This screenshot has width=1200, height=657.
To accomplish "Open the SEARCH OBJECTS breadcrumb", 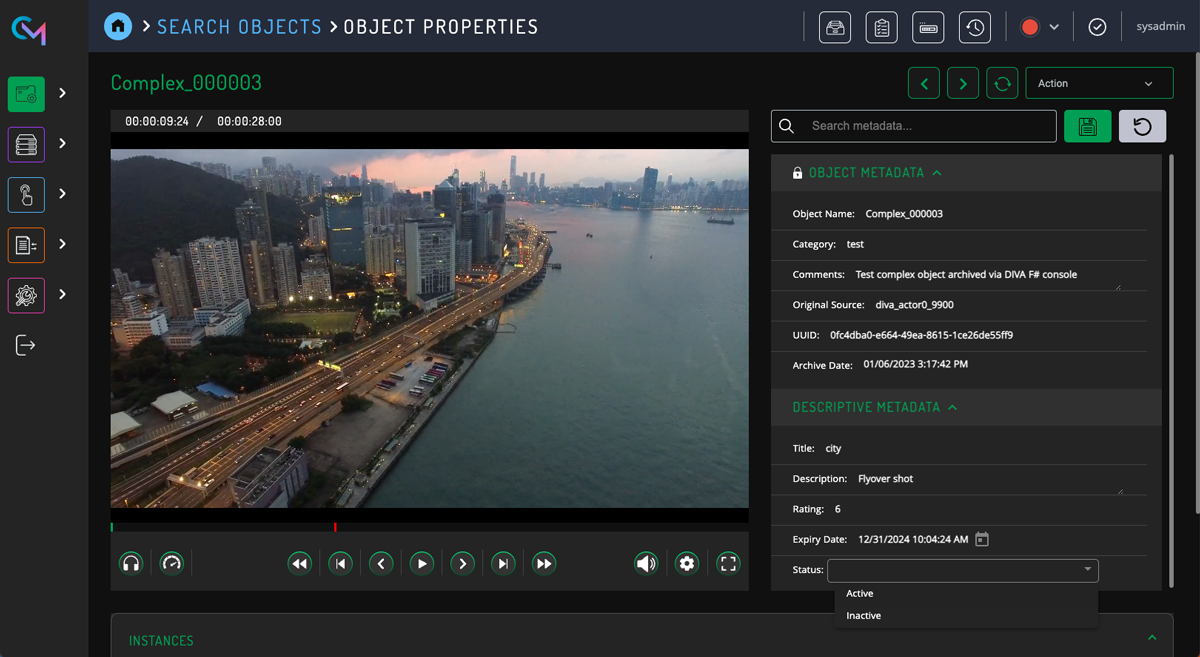I will point(239,26).
